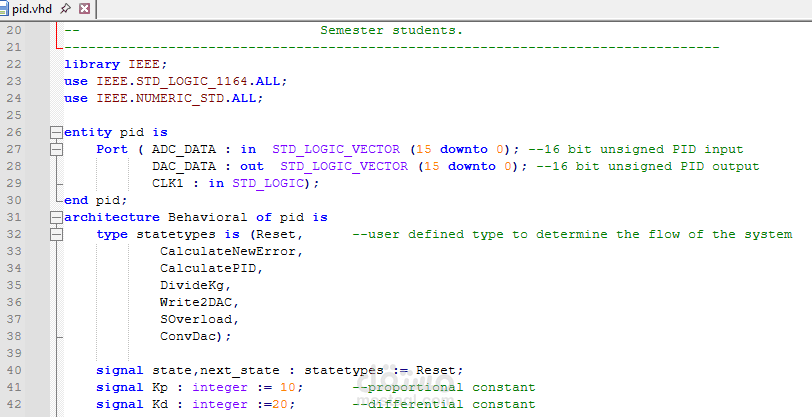Click 'IEEE.NUMERIC_STD.ALL' text
Image resolution: width=812 pixels, height=417 pixels.
pos(176,98)
